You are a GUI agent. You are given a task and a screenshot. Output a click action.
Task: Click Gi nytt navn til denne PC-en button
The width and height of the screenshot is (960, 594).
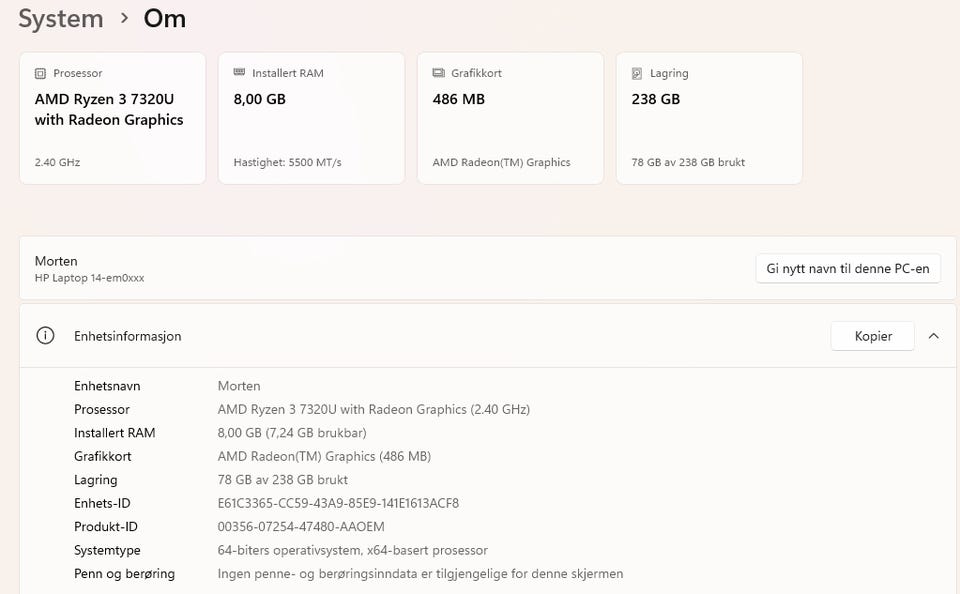point(848,268)
